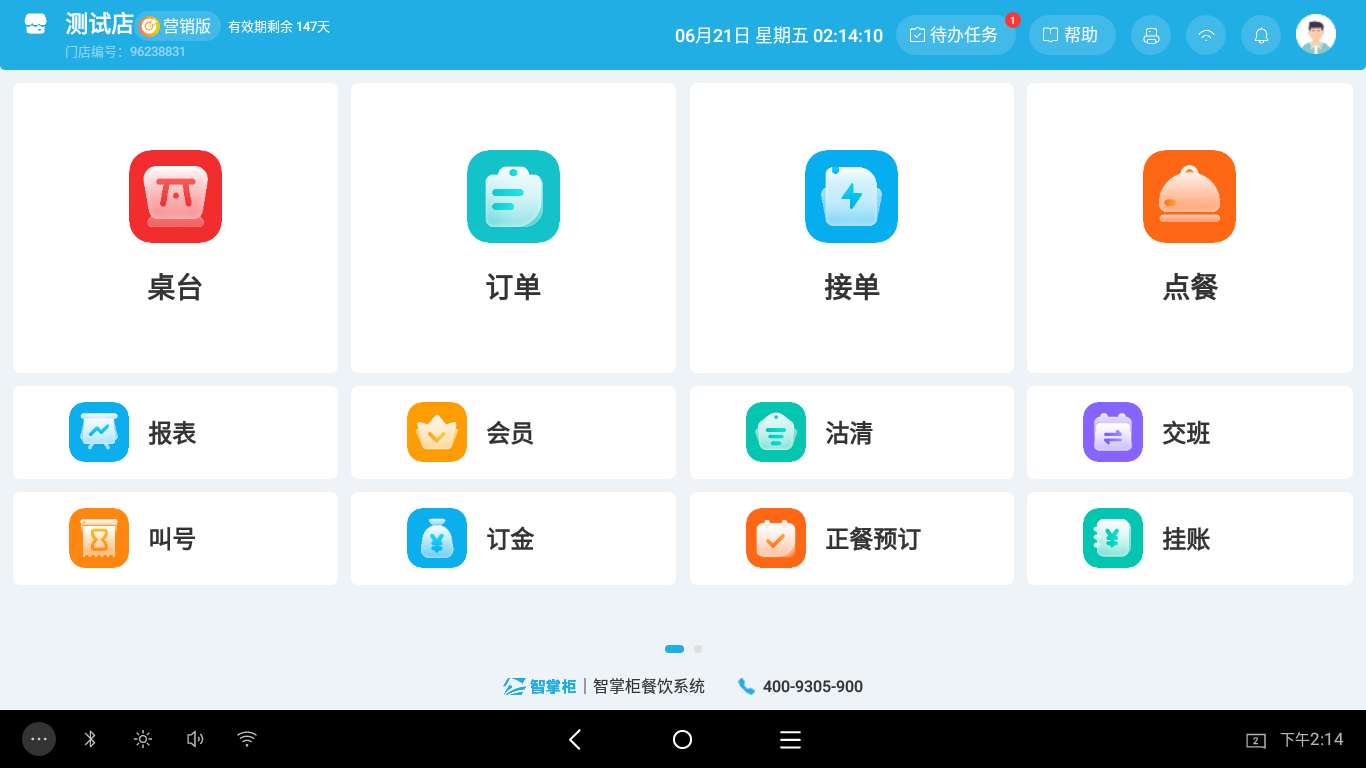The width and height of the screenshot is (1366, 768).
Task: Click the 智掌柜 logo in footer
Action: 540,686
